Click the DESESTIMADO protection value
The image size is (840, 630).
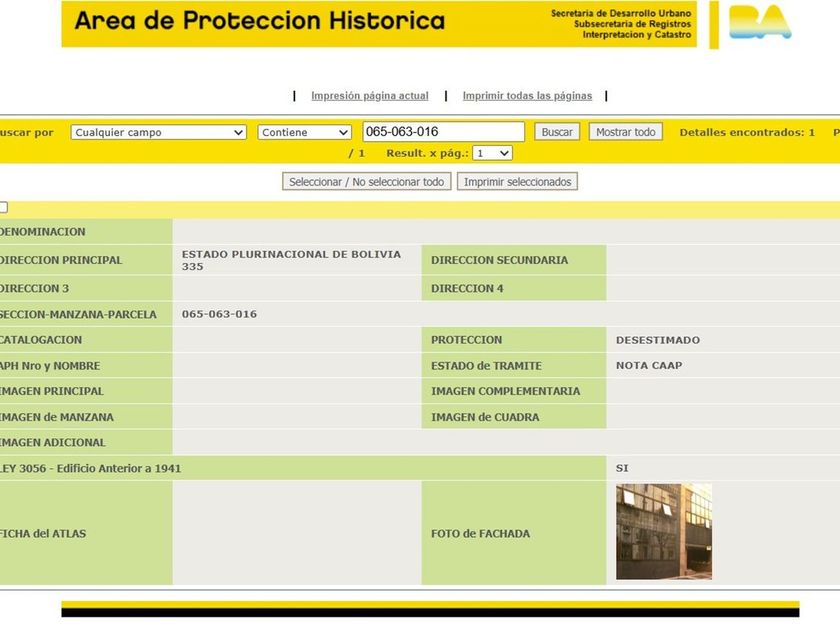point(657,340)
